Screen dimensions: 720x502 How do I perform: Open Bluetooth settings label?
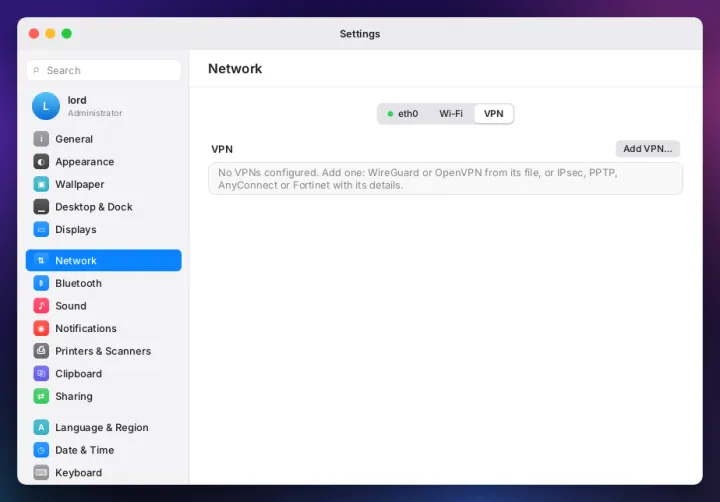pos(79,283)
